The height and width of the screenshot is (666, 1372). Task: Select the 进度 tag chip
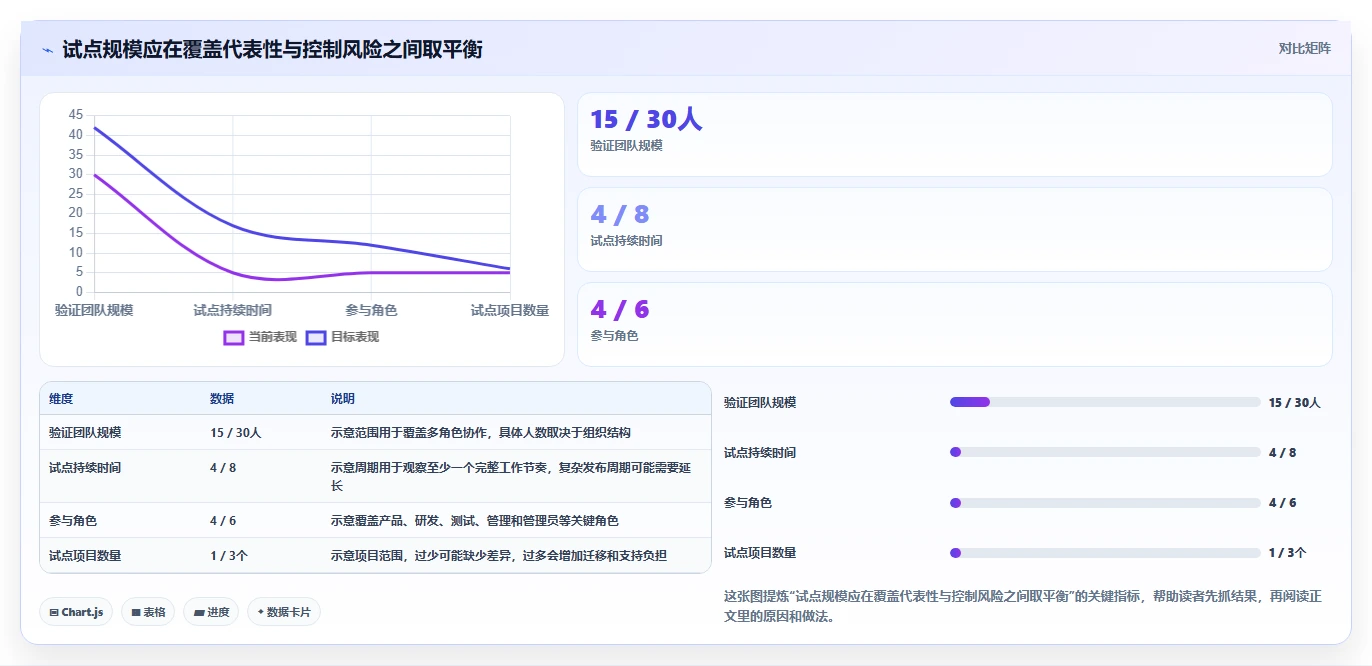pos(211,612)
